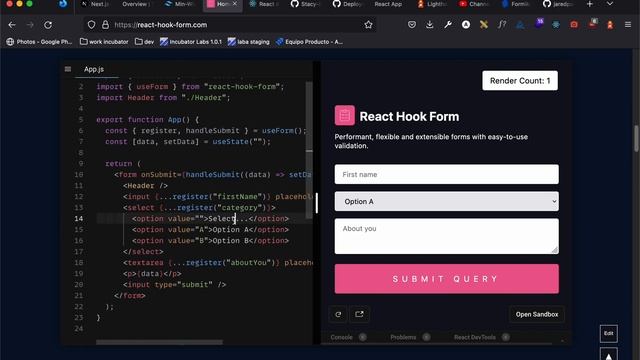Open Equipo Producto bookmark
Viewport: 640px width, 360px height.
pyautogui.click(x=309, y=42)
